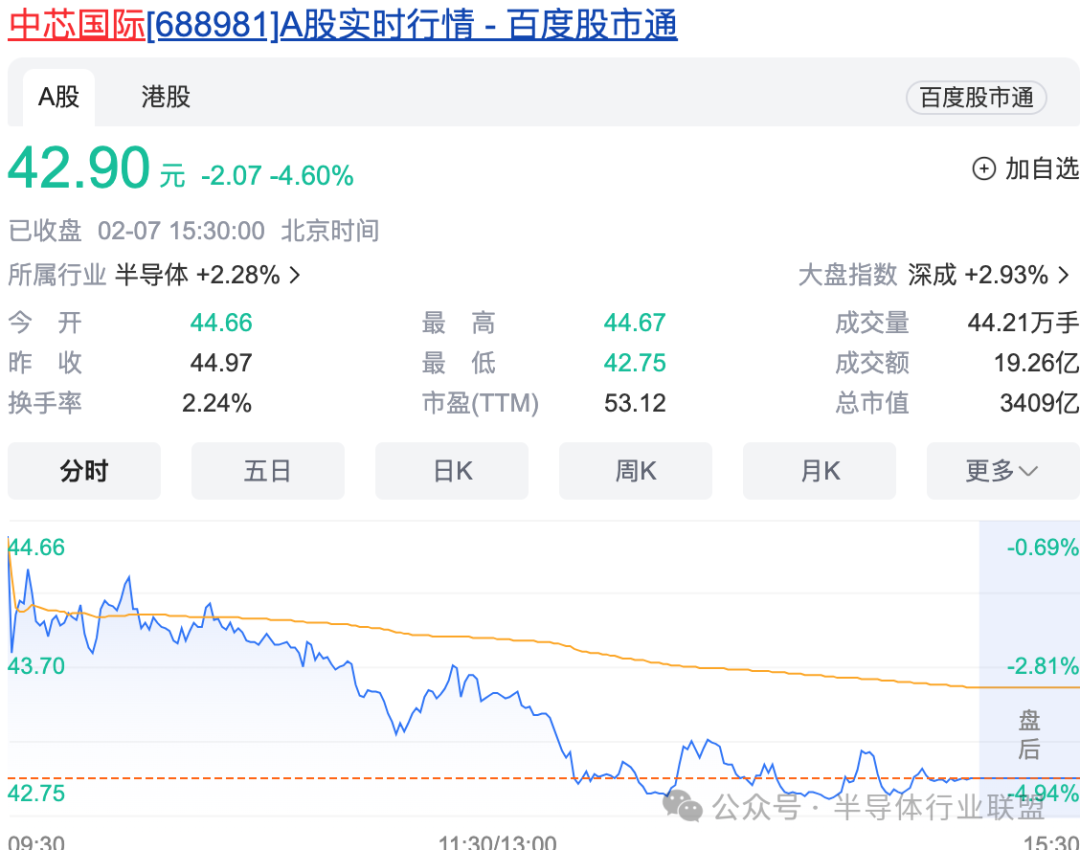Click the 半导体 +2.28% industry link
The height and width of the screenshot is (850, 1080).
point(198,275)
